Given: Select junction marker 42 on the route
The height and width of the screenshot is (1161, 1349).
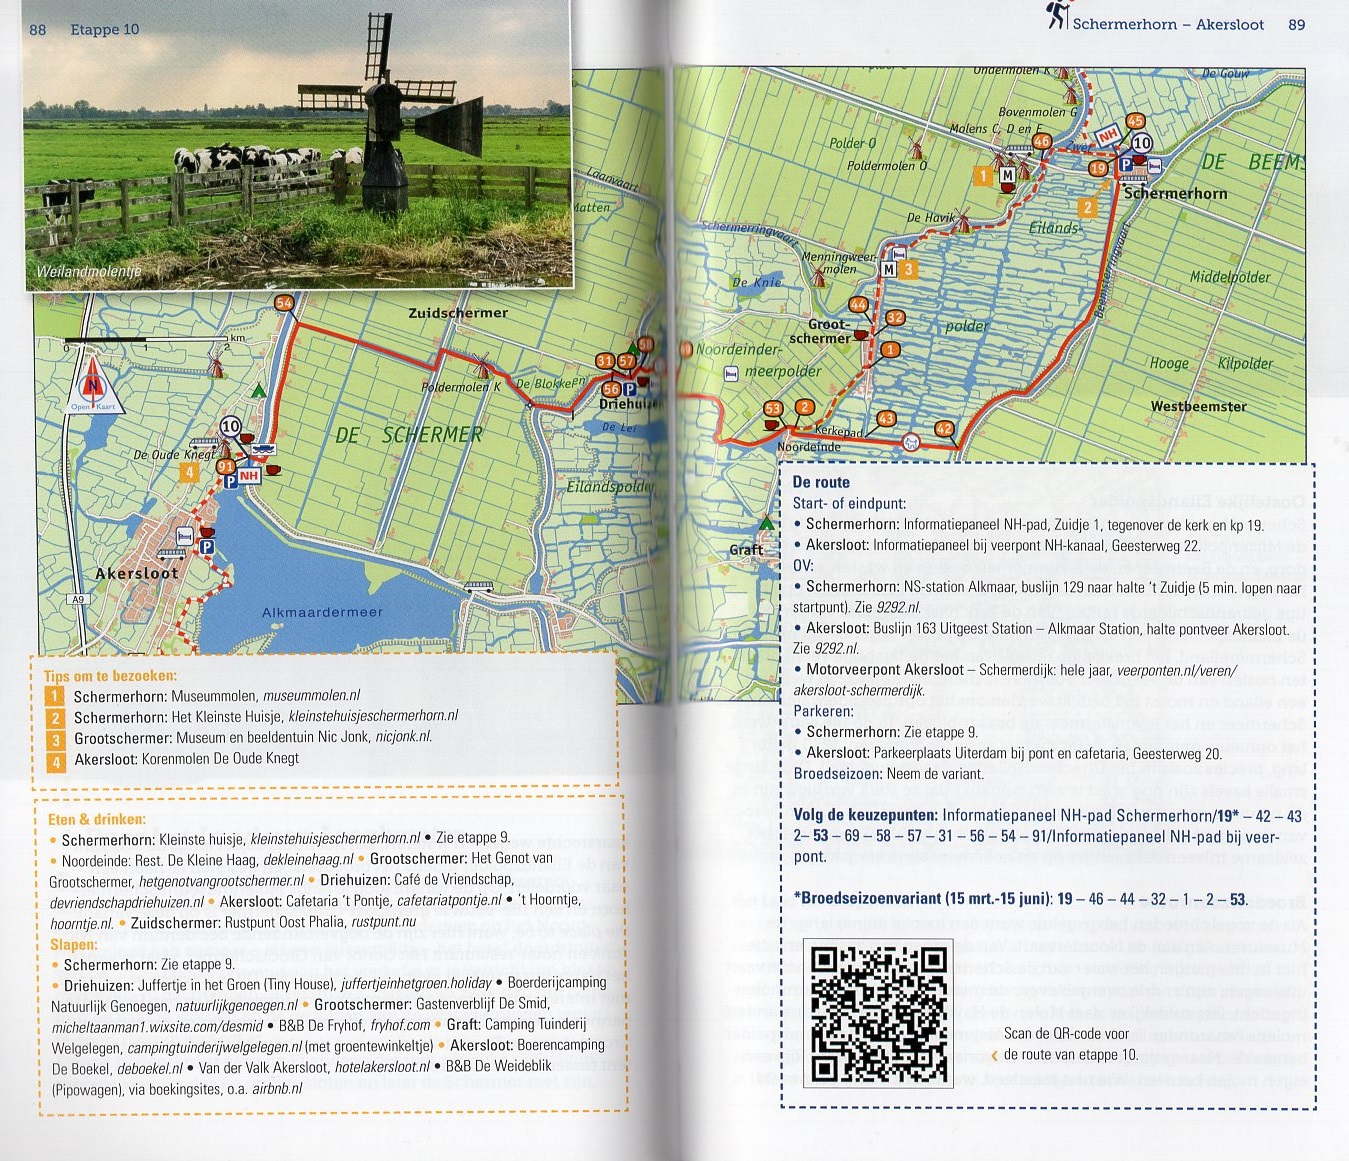Looking at the screenshot, I should (944, 429).
